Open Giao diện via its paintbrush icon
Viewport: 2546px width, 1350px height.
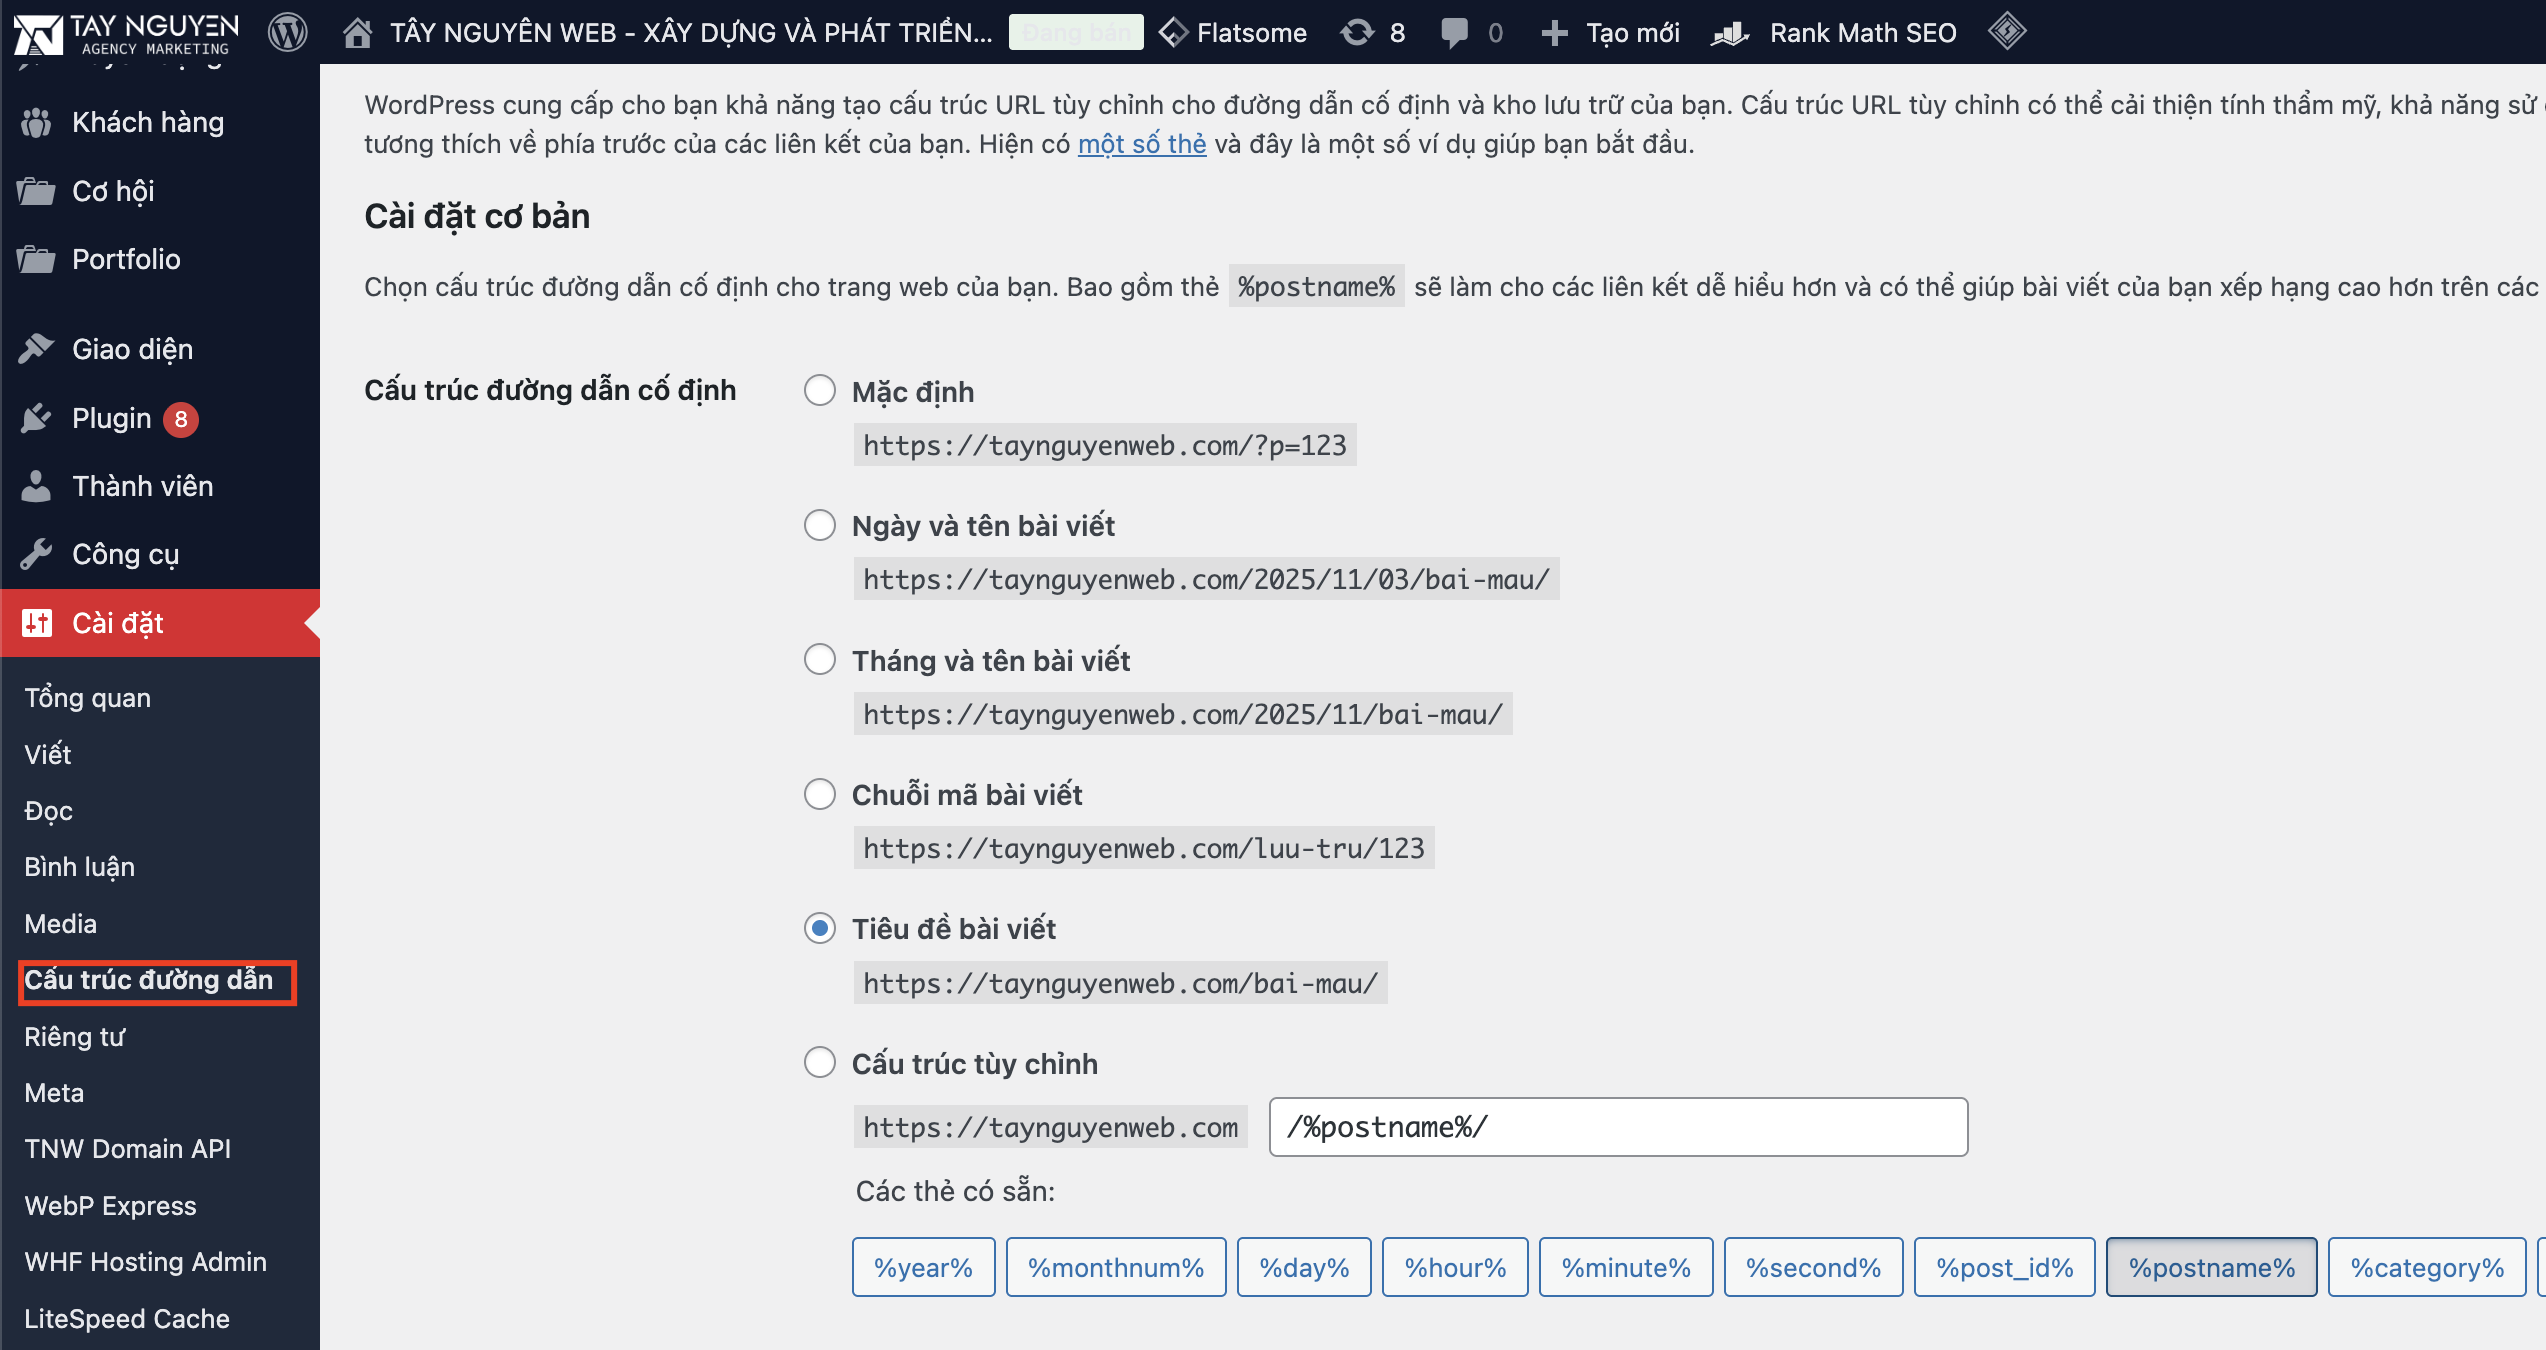37,349
